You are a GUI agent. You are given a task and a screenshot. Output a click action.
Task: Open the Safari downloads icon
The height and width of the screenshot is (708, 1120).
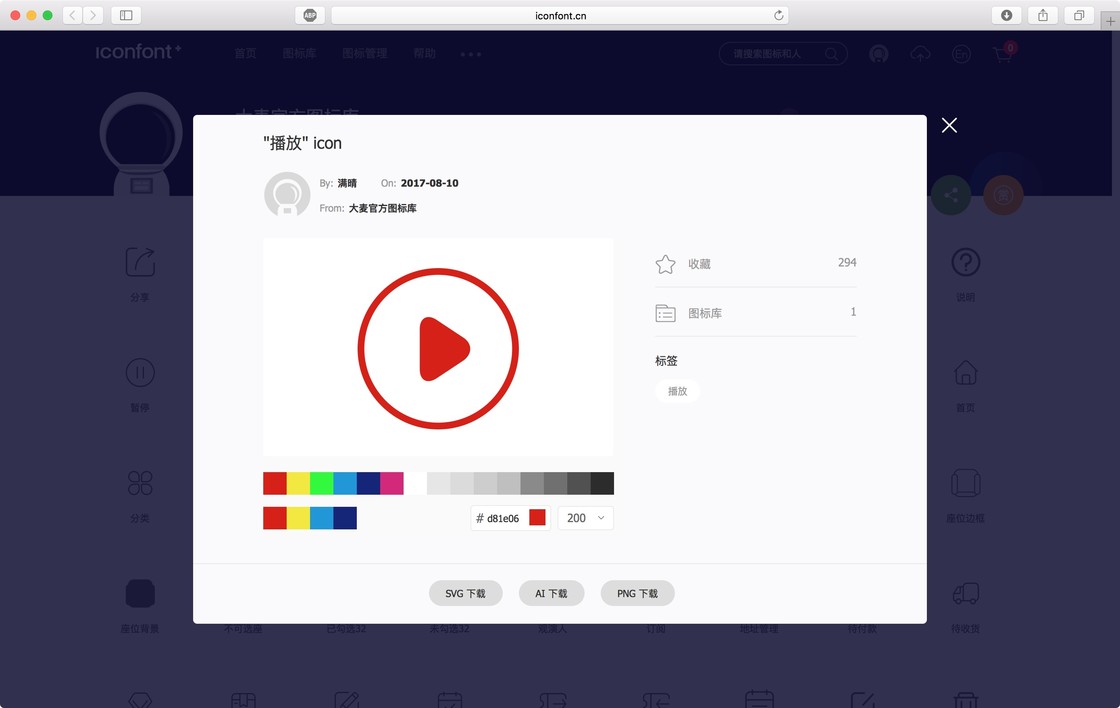[1006, 15]
